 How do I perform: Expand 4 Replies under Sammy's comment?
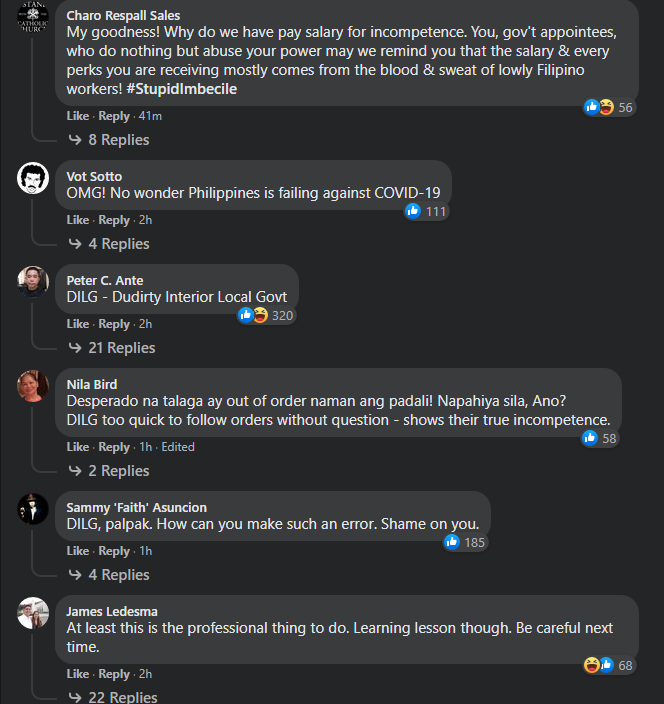[x=118, y=575]
